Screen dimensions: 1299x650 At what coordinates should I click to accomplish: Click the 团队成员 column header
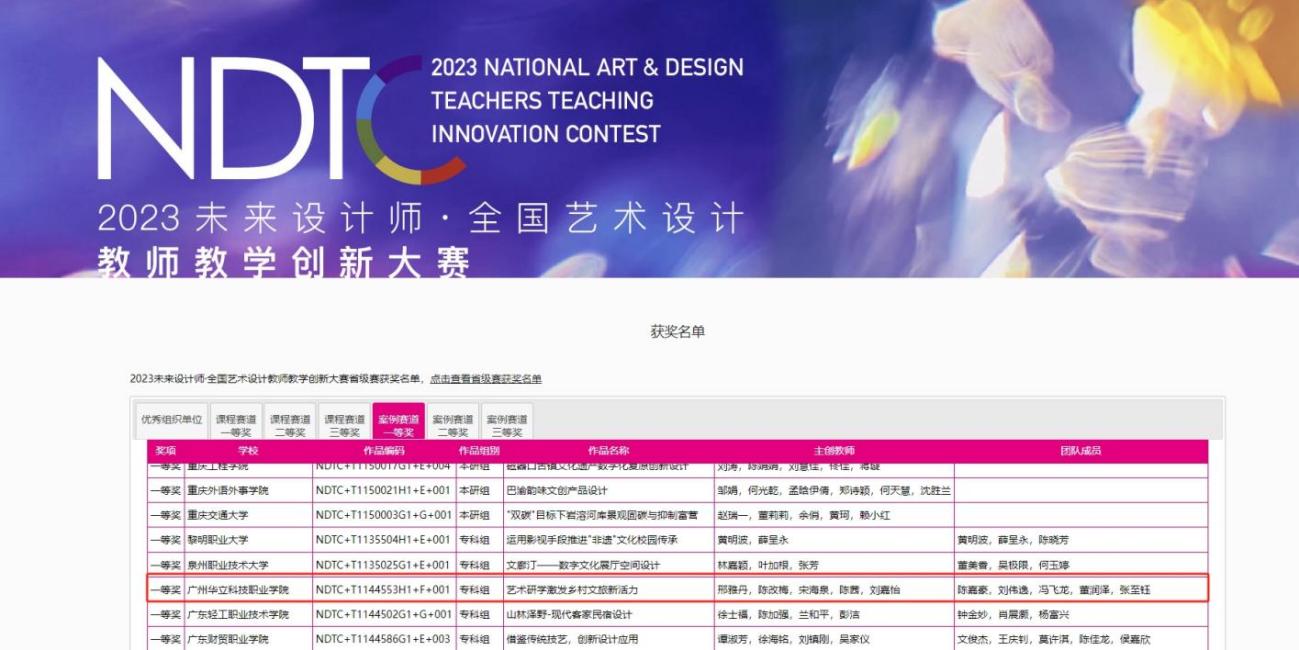click(1080, 451)
